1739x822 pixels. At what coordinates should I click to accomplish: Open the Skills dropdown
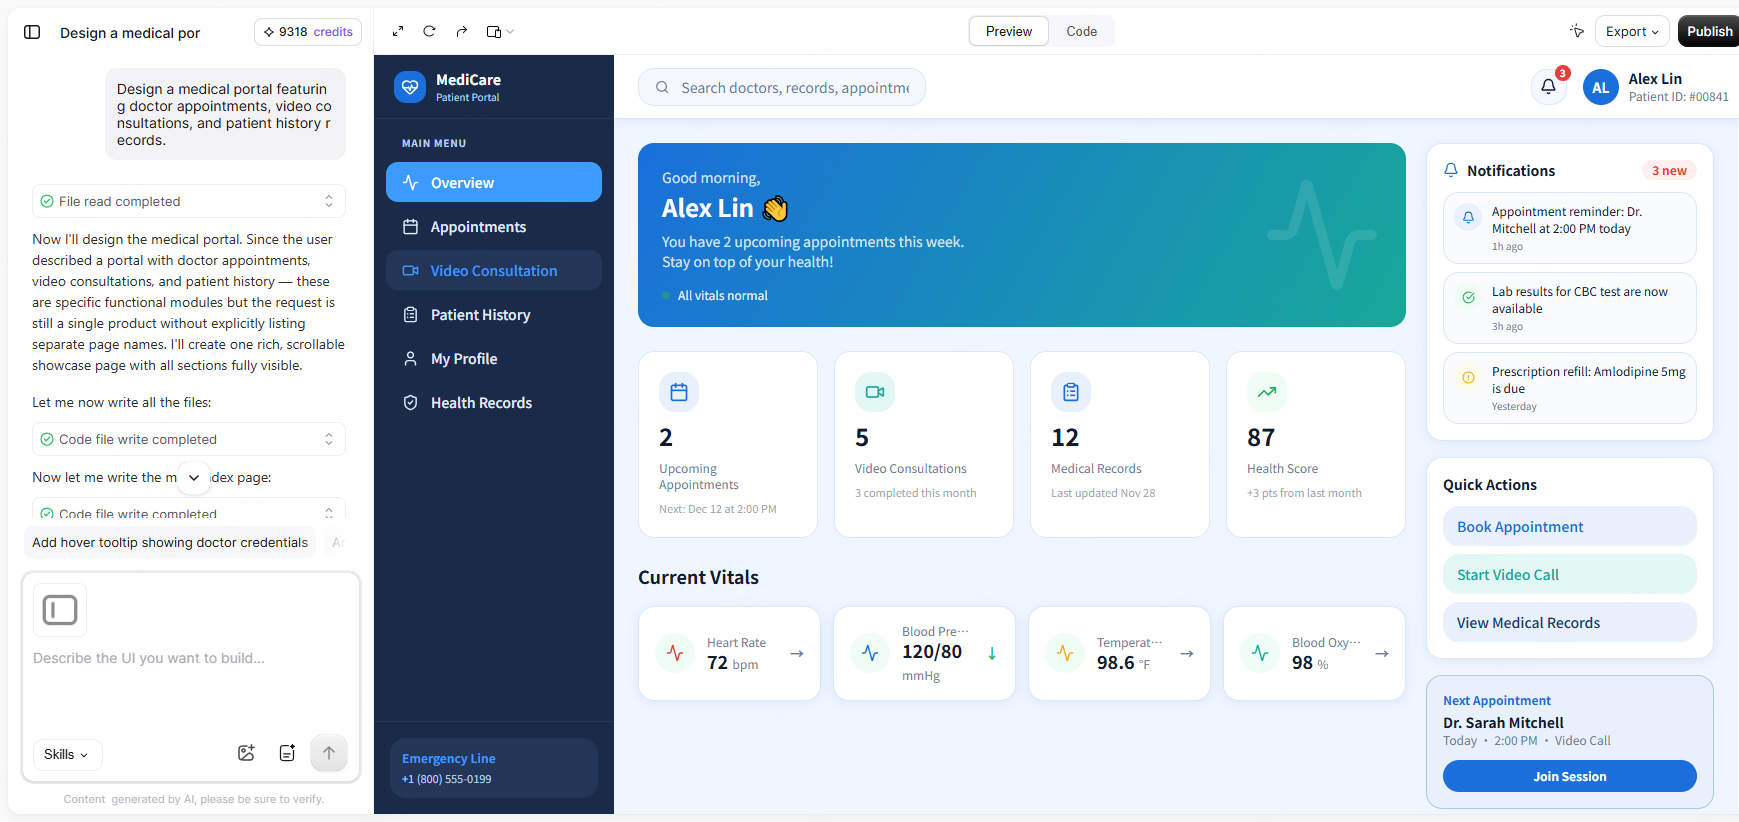click(x=67, y=754)
